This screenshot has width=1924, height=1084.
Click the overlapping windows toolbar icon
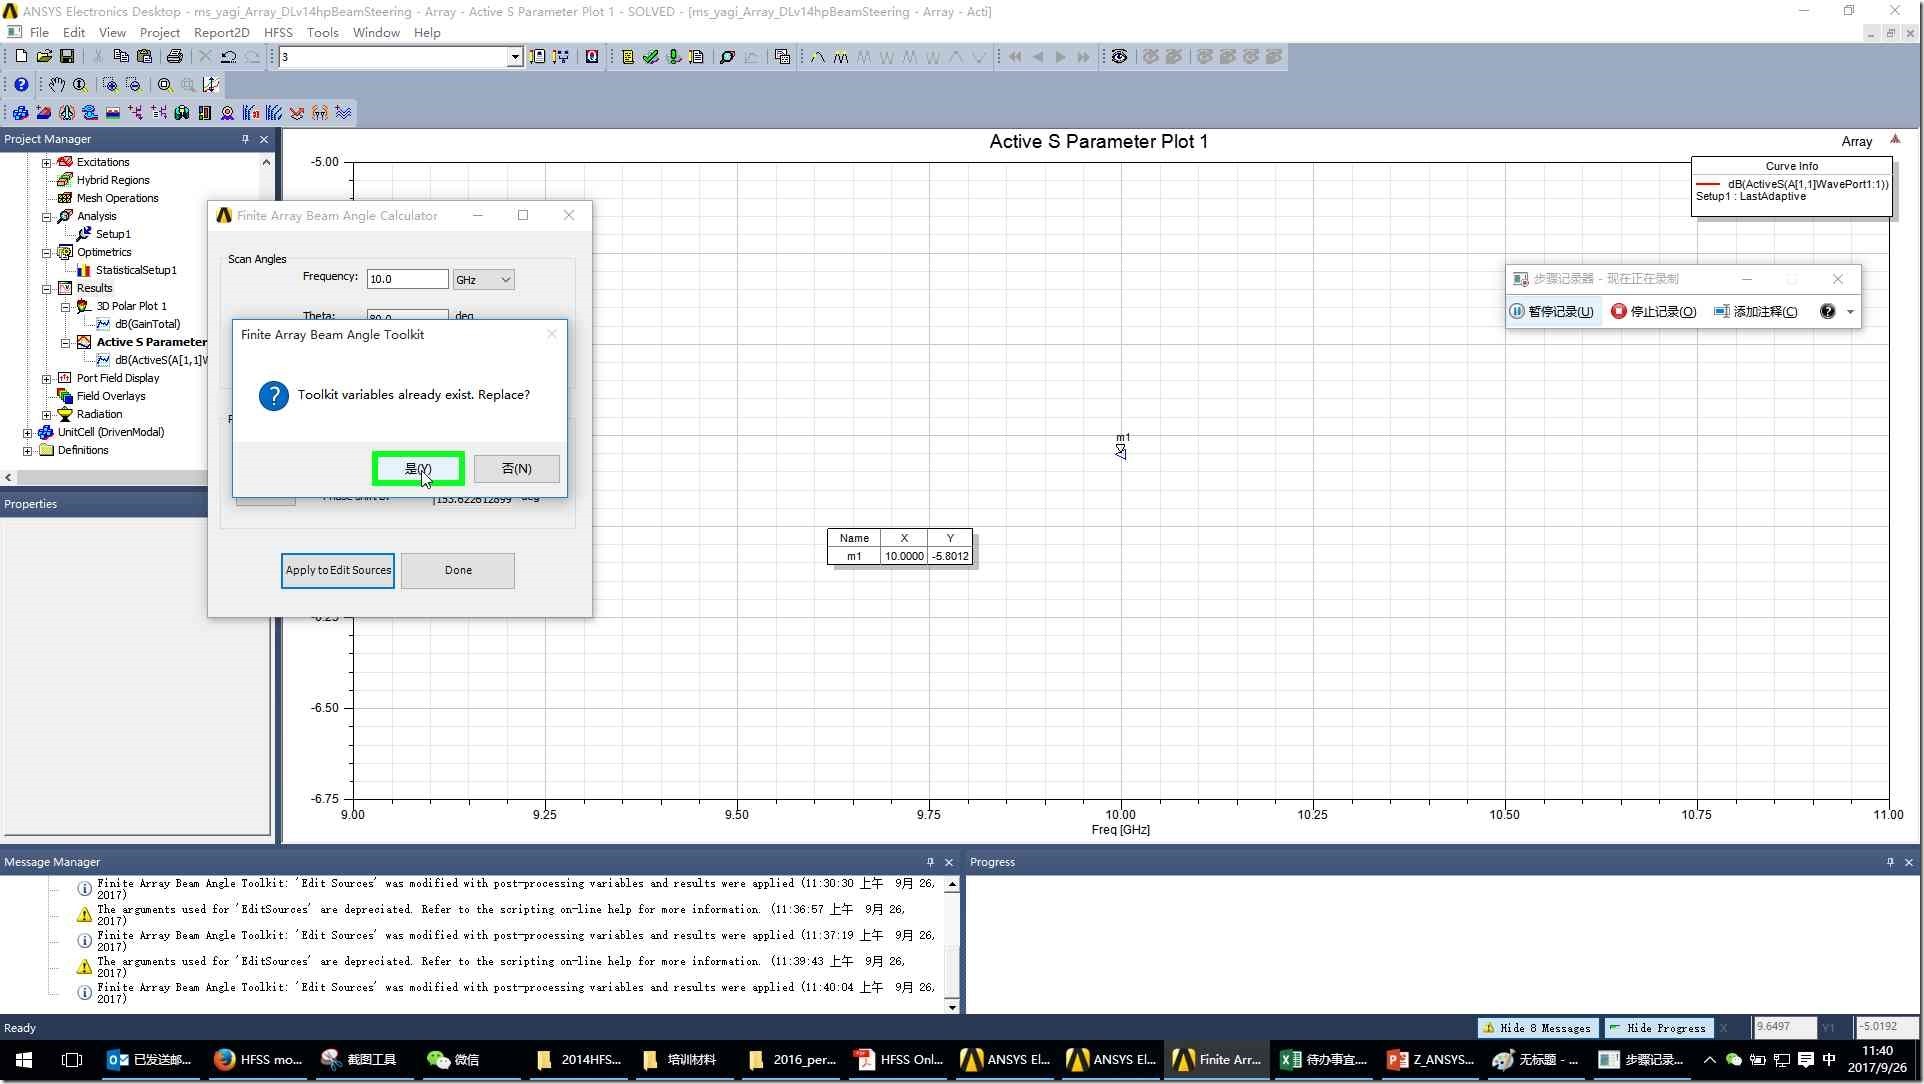(782, 57)
